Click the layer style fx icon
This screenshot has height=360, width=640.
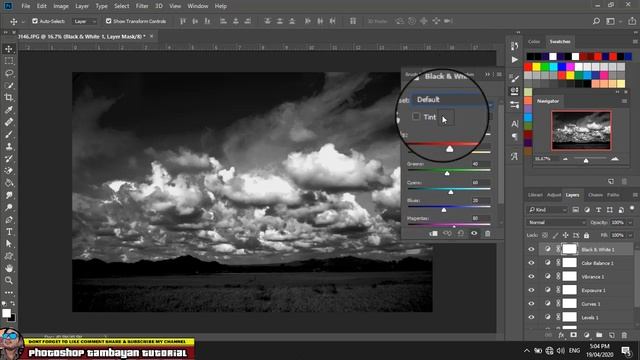(x=561, y=335)
